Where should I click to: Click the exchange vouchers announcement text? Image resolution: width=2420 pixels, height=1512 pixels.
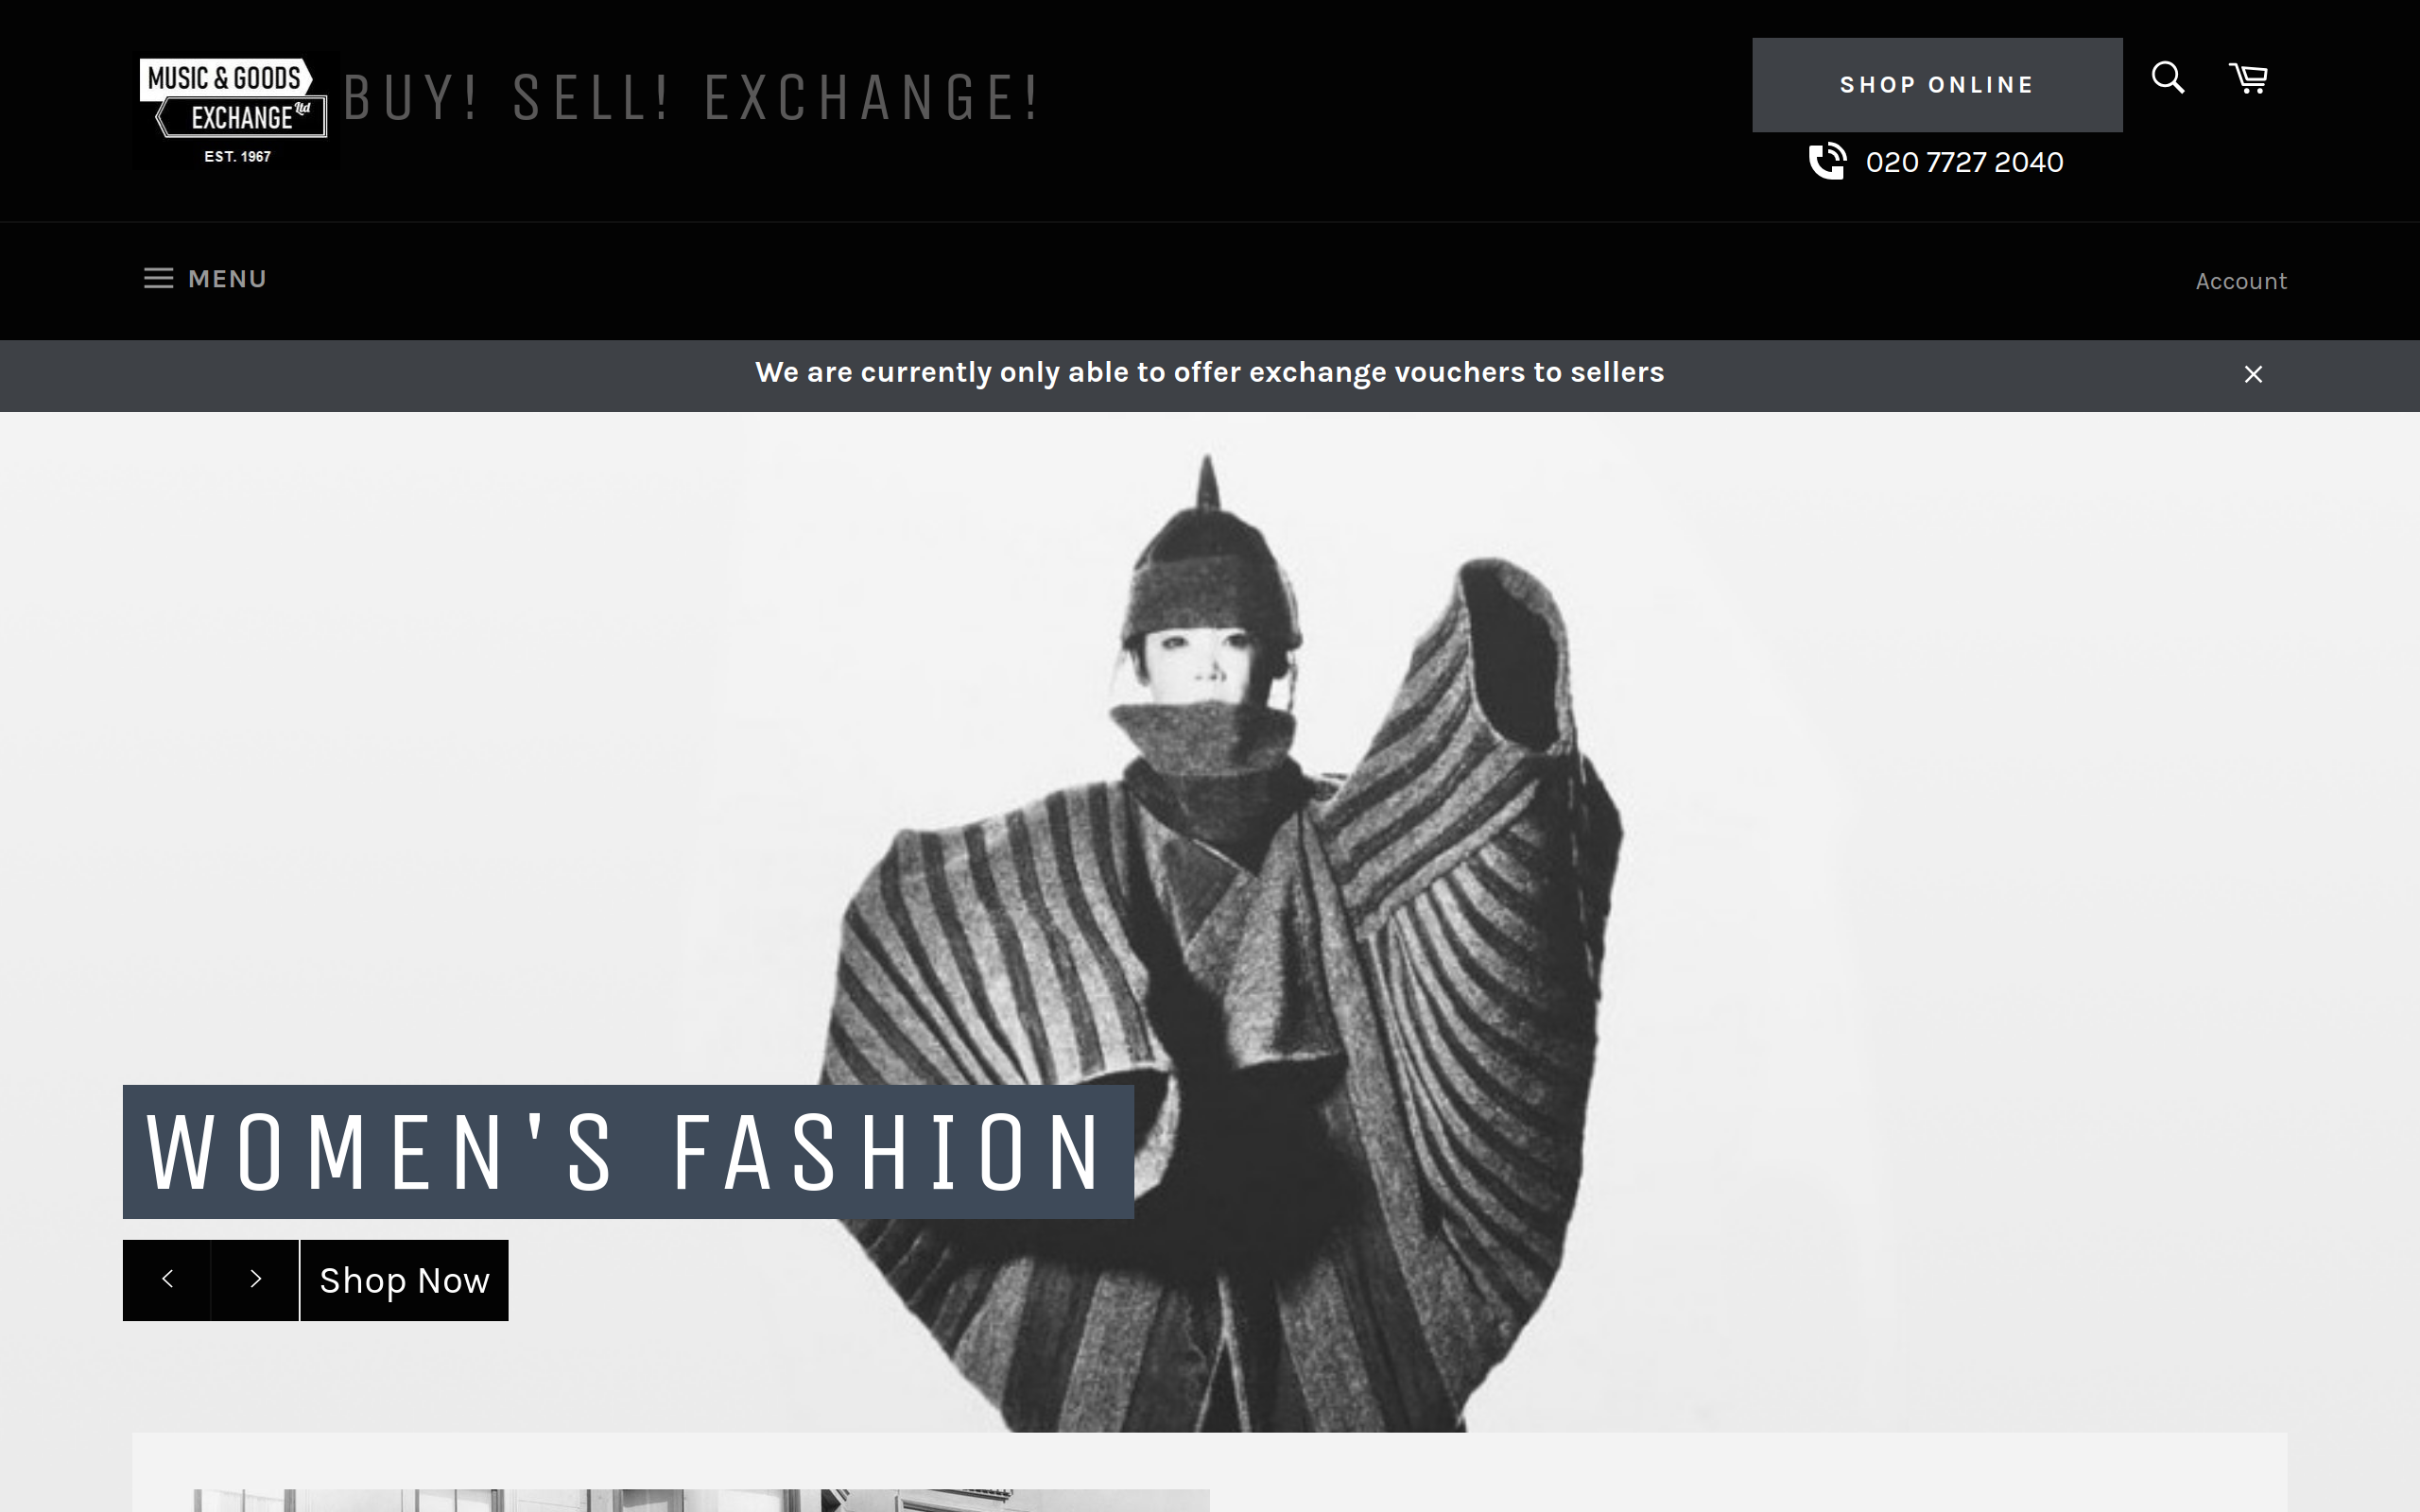pyautogui.click(x=1209, y=372)
